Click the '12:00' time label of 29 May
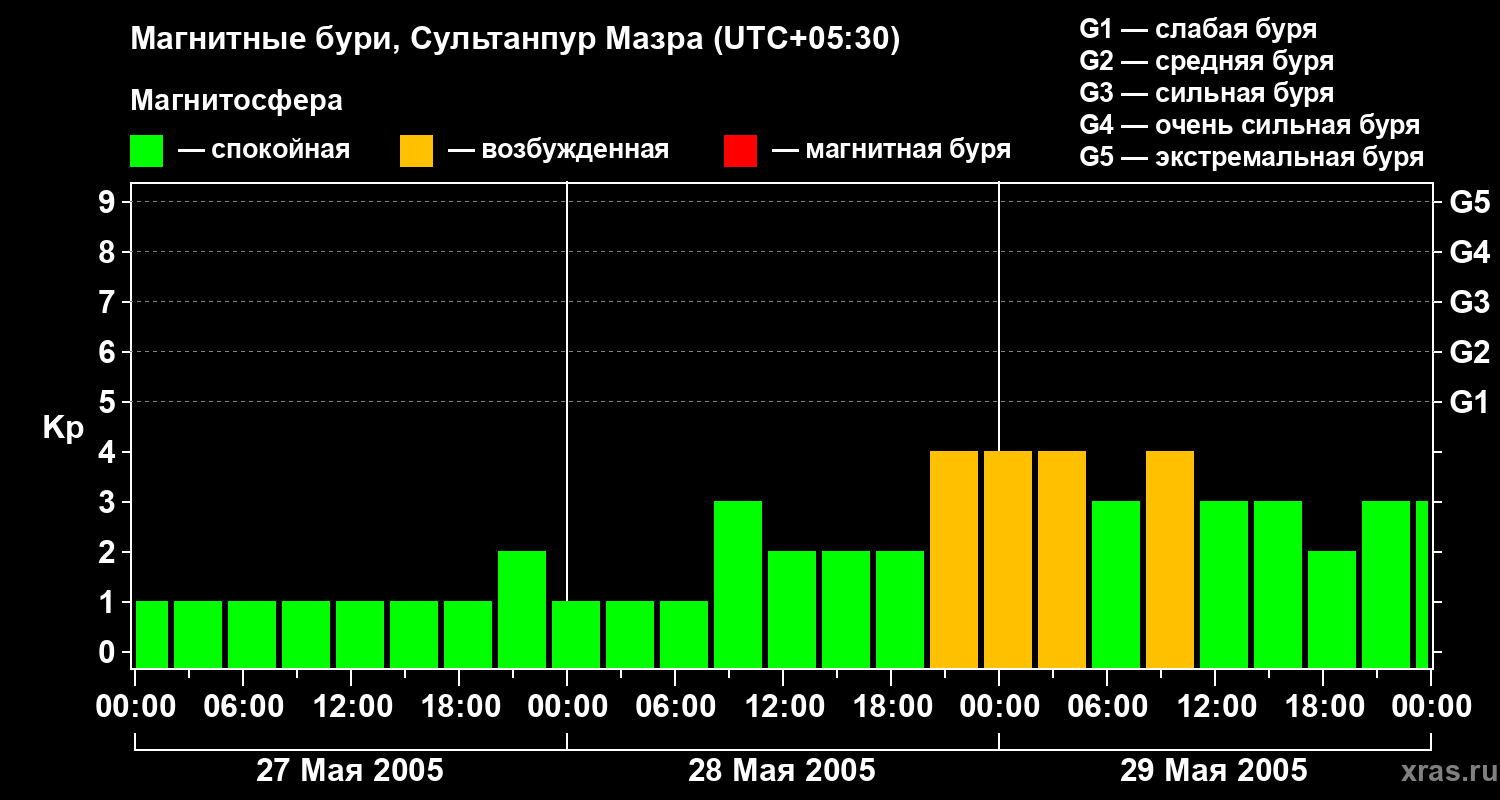 pos(1215,707)
